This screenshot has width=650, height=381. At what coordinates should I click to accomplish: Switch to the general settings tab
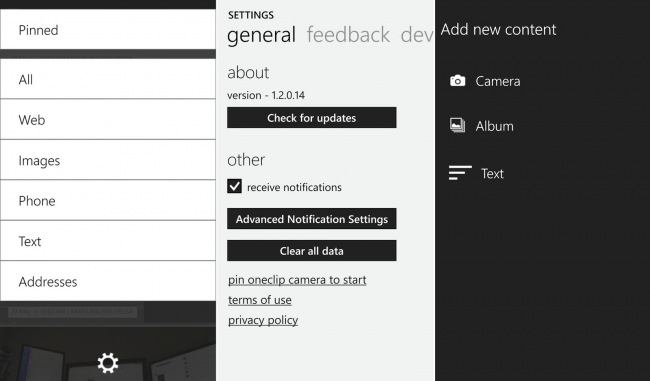[x=262, y=36]
